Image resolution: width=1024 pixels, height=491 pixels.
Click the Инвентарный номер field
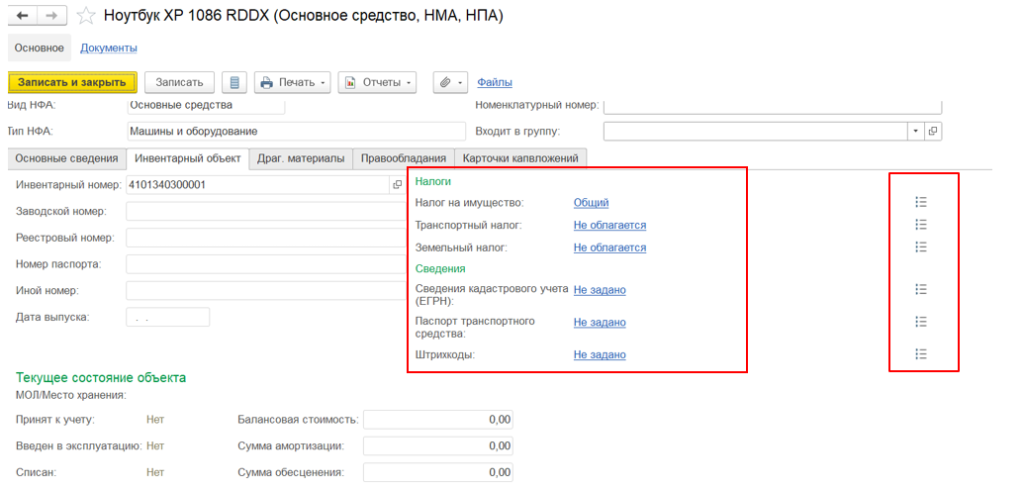(x=259, y=185)
